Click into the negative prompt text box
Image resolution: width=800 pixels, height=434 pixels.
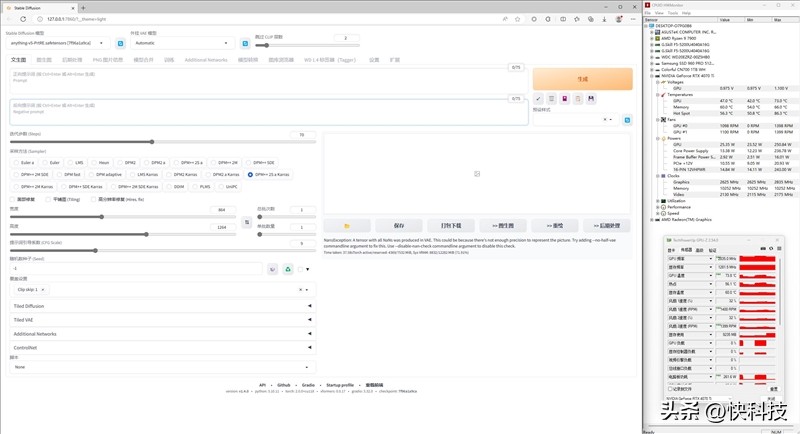(260, 108)
